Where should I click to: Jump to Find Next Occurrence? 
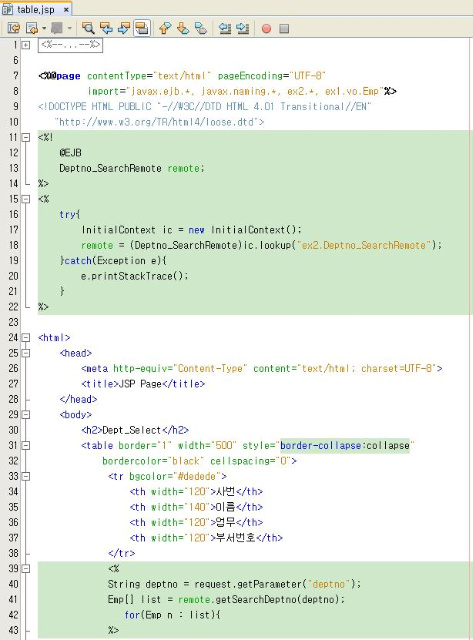pyautogui.click(x=124, y=28)
